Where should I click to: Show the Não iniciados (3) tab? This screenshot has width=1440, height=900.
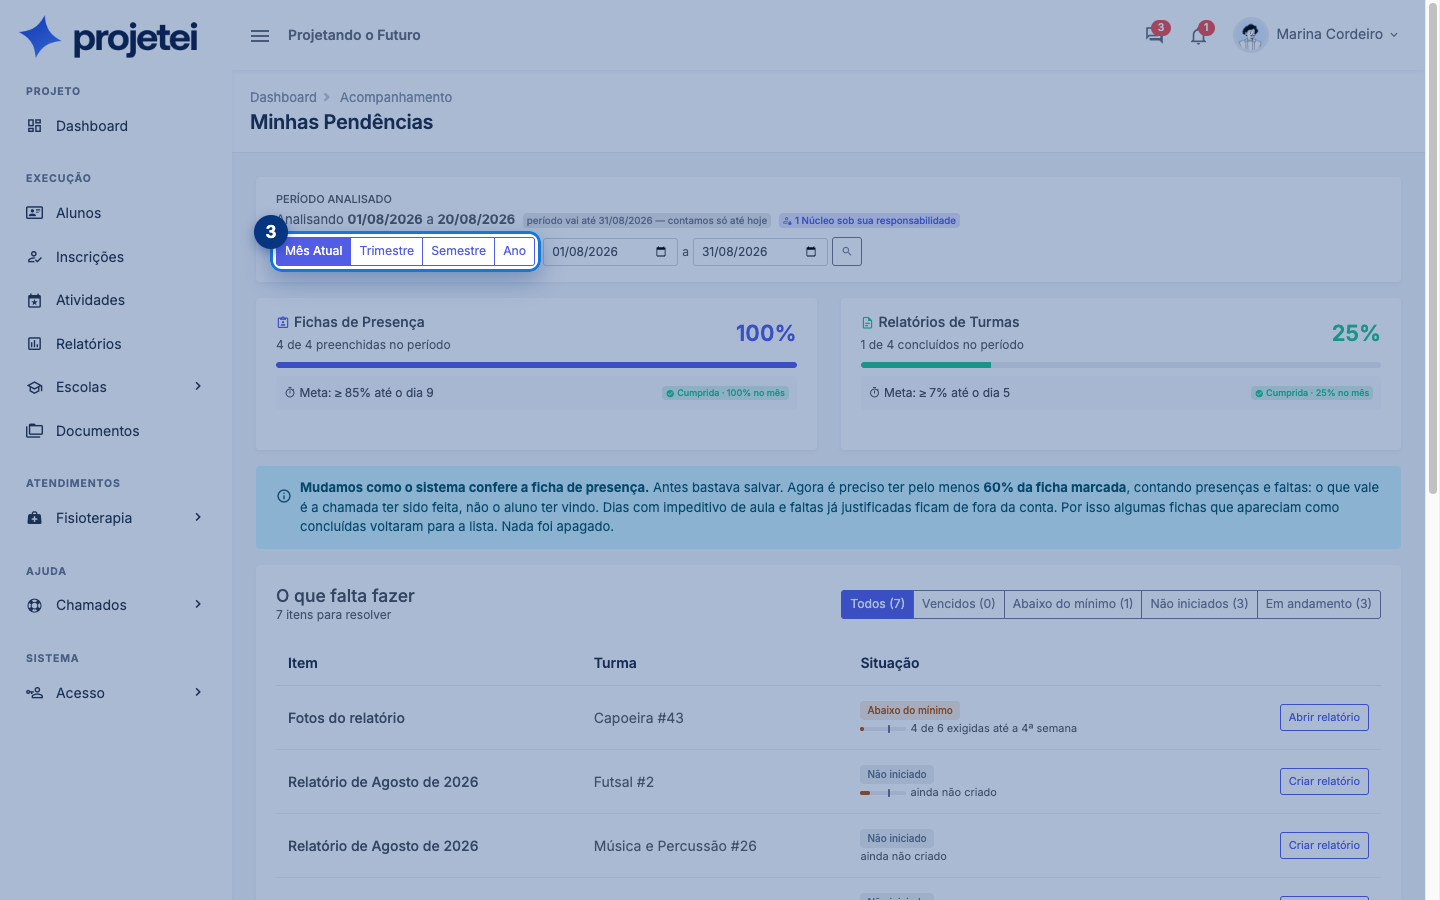pos(1199,604)
